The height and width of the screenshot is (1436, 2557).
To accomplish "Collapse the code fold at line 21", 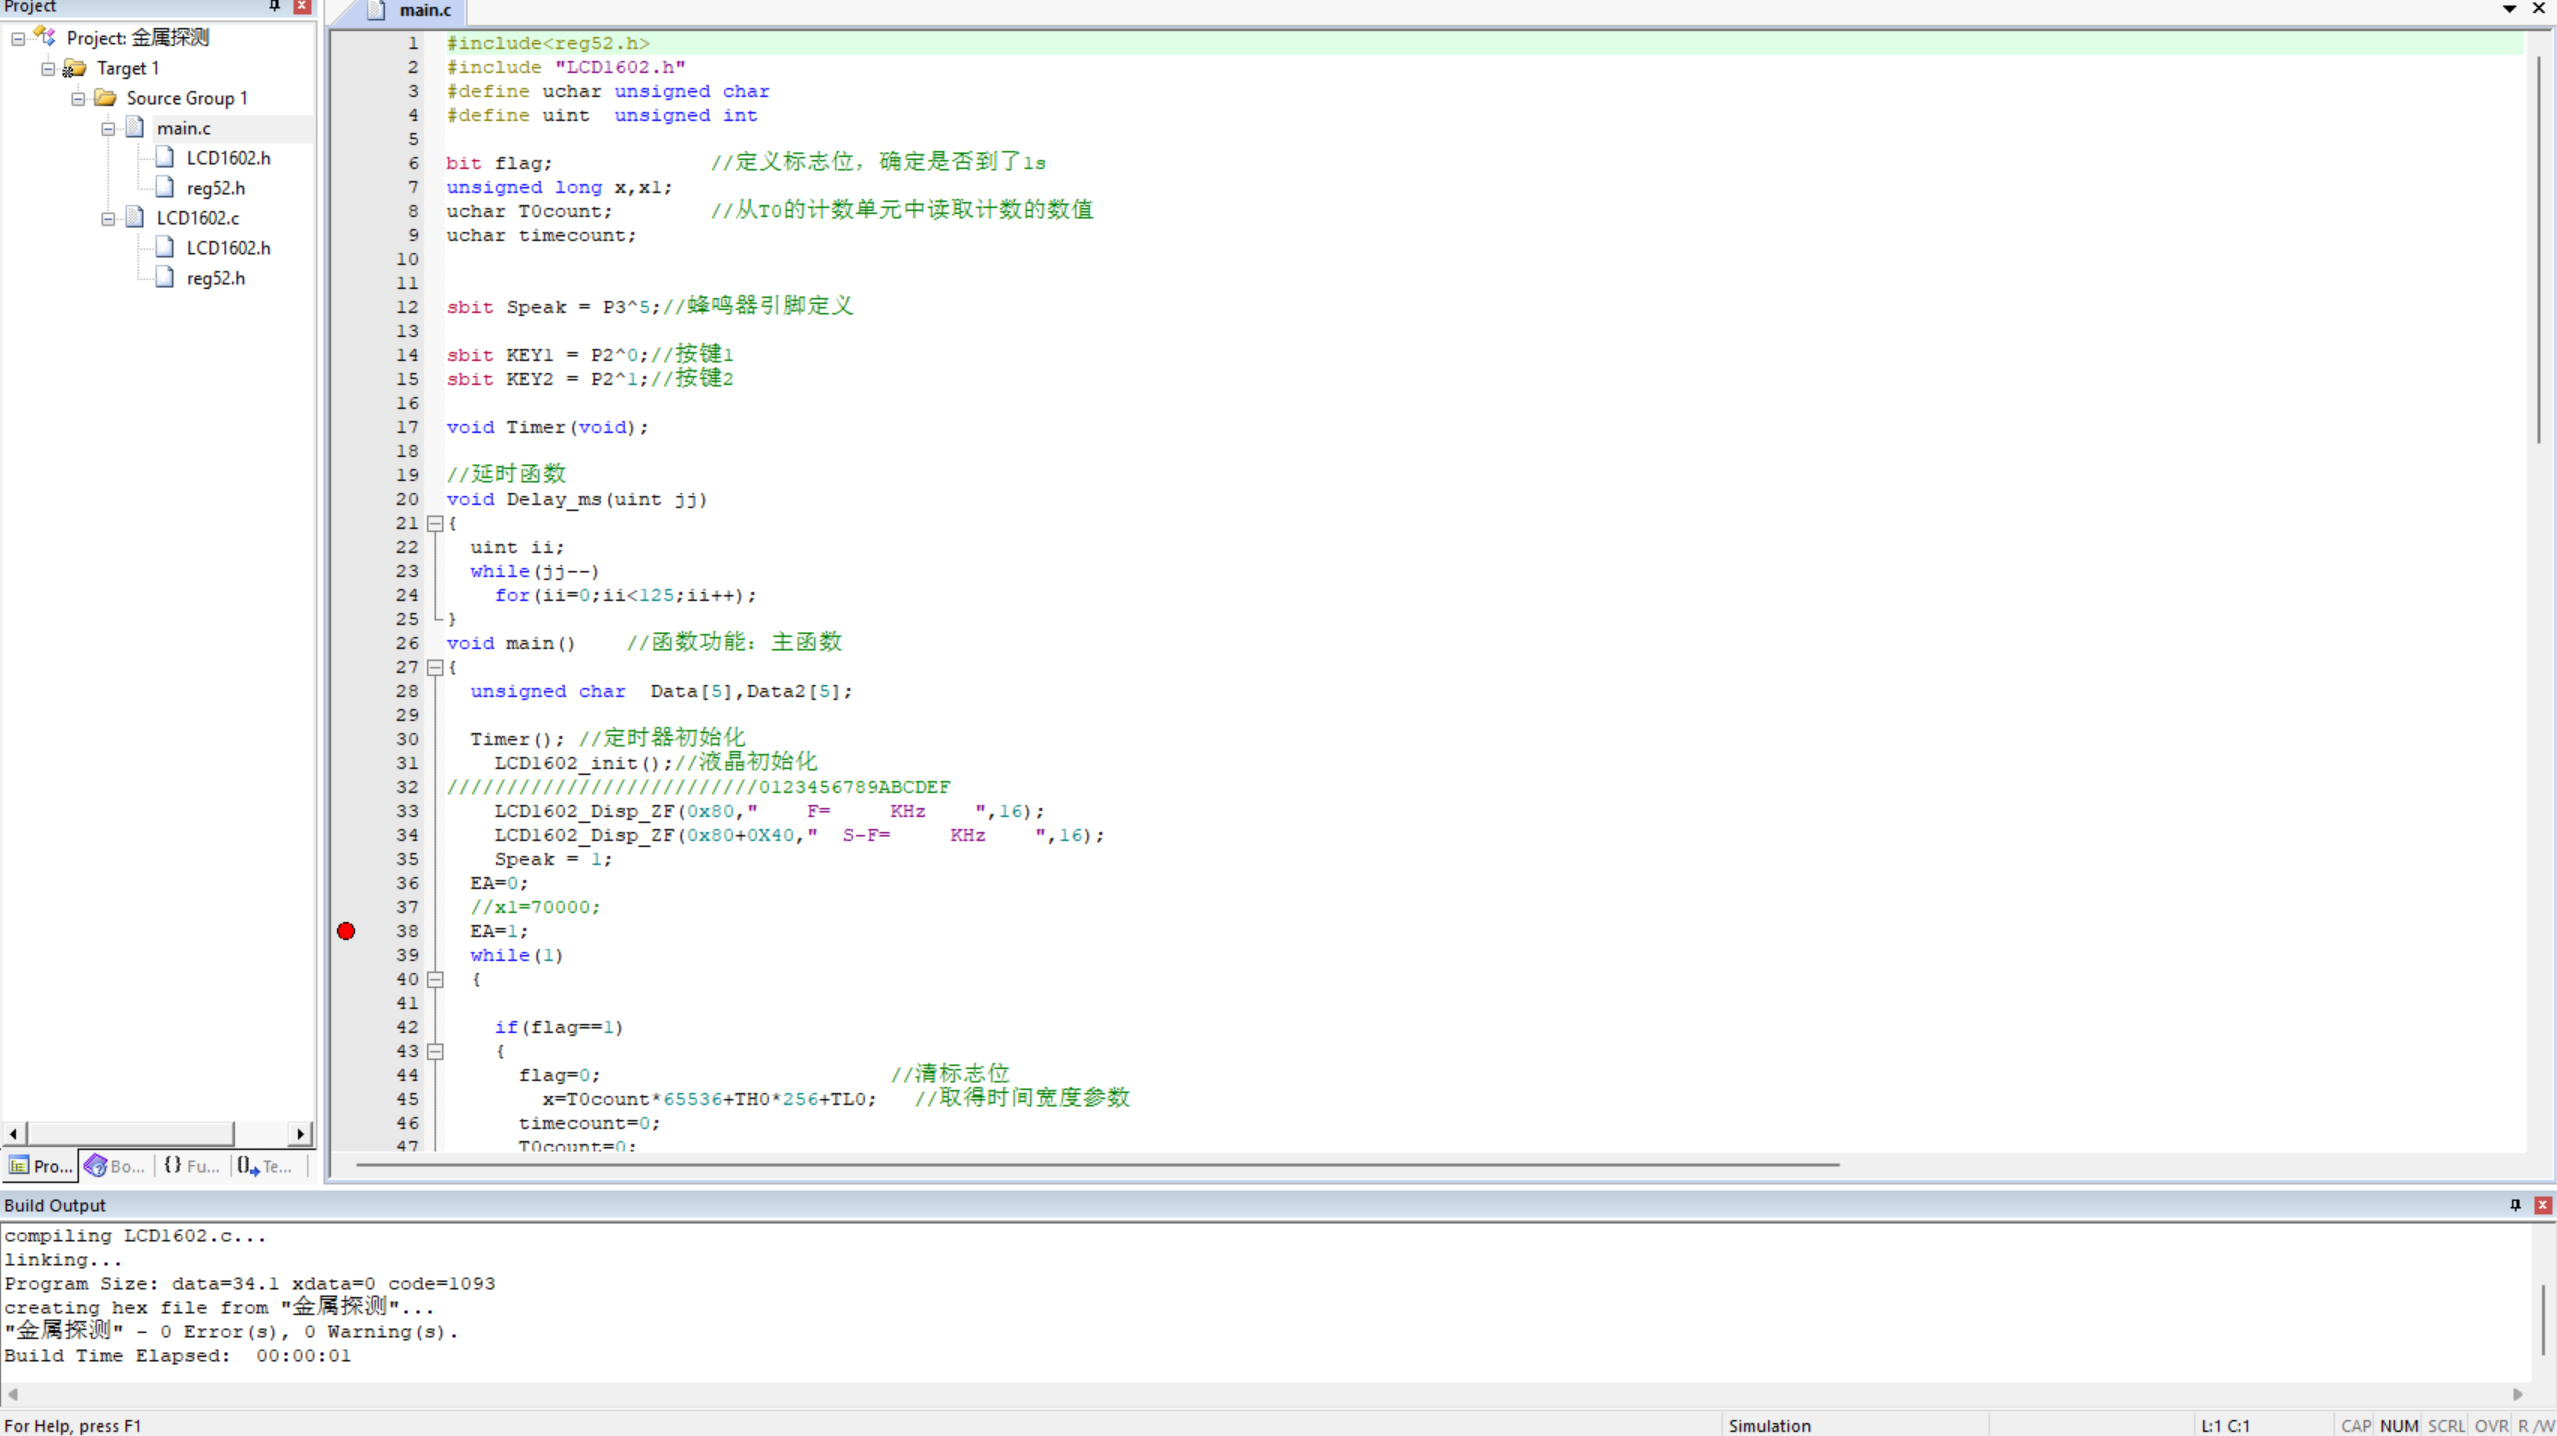I will click(435, 523).
